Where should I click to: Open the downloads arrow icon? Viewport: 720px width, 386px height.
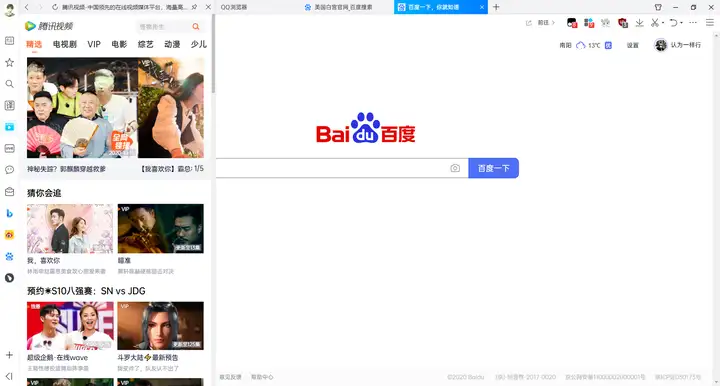(639, 22)
